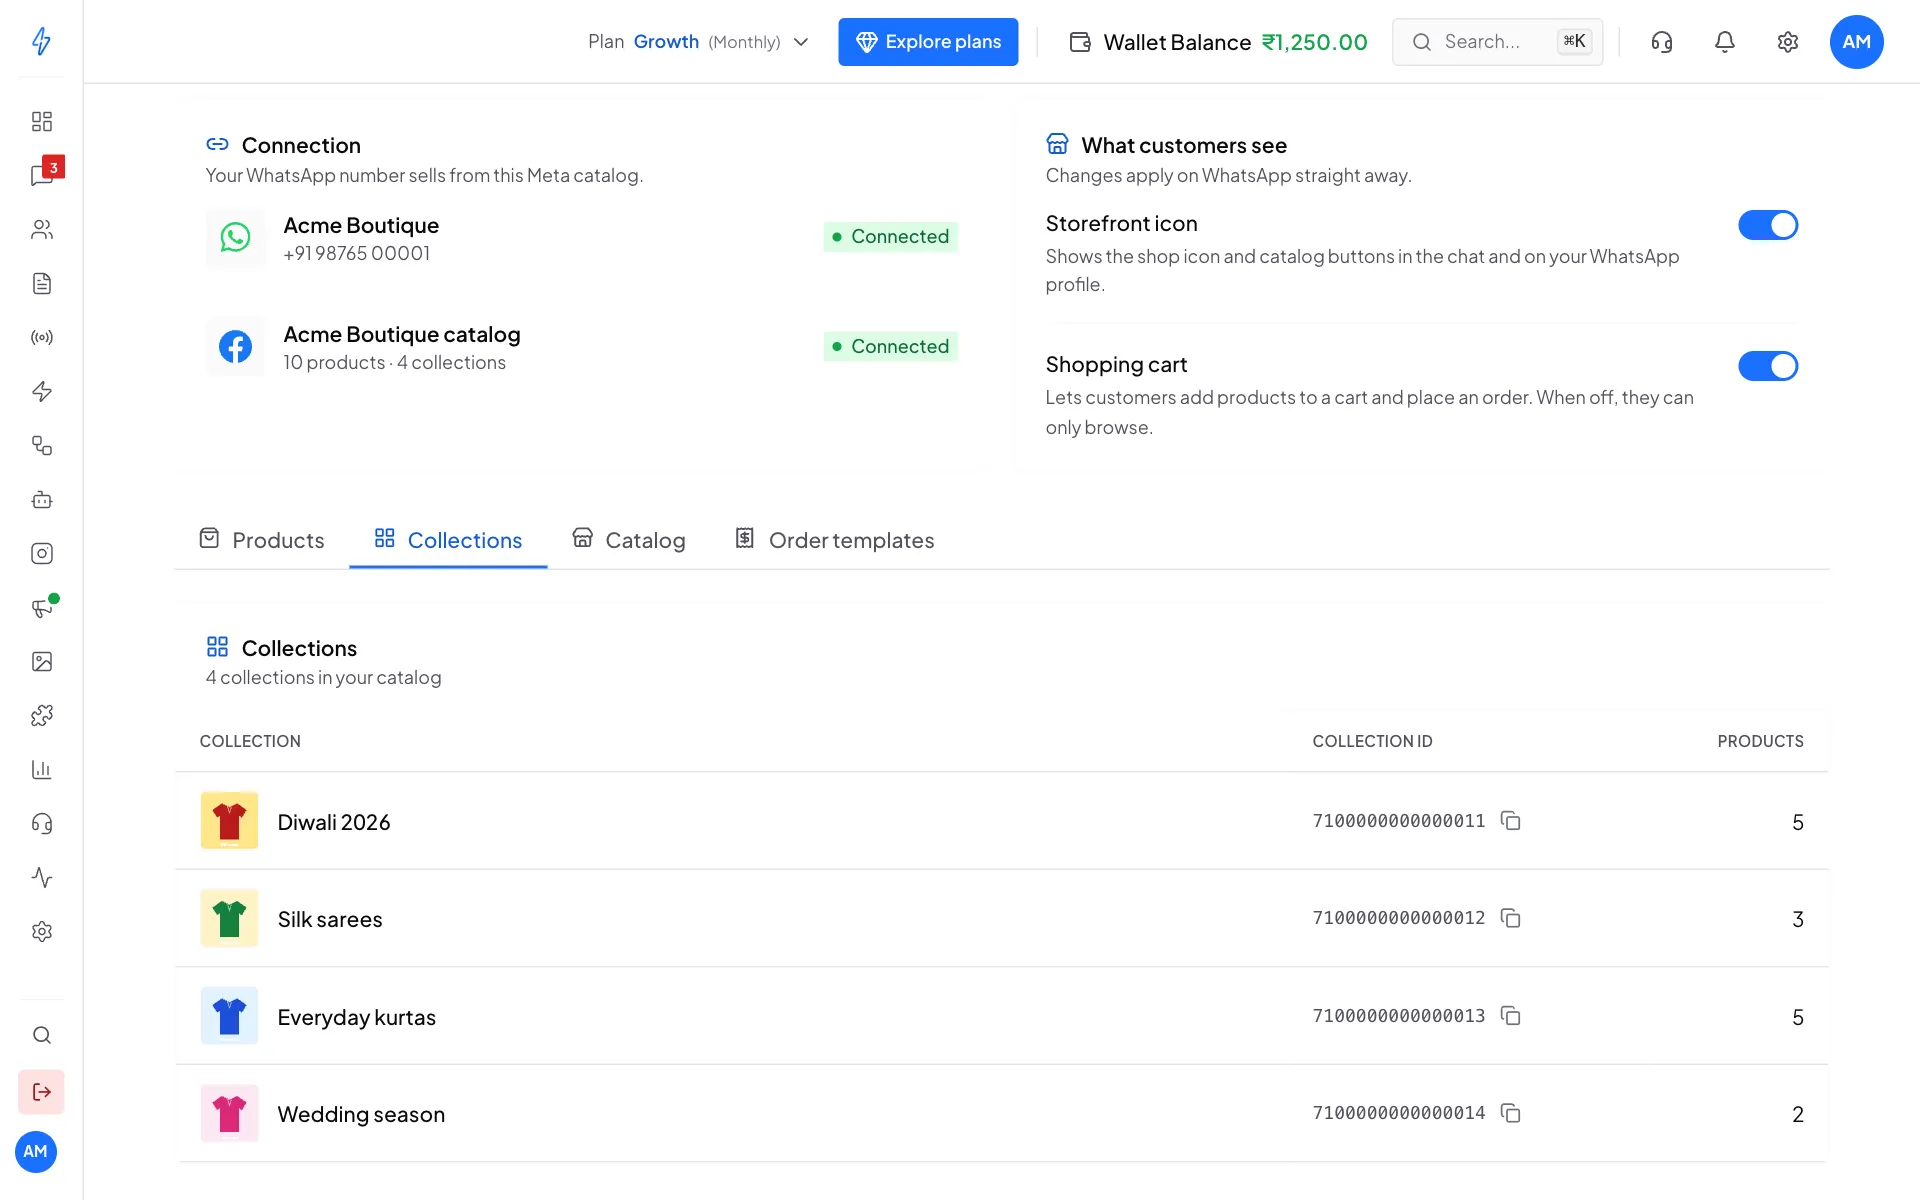Viewport: 1920px width, 1200px height.
Task: Select the Silk sarees collection name
Action: (x=330, y=919)
